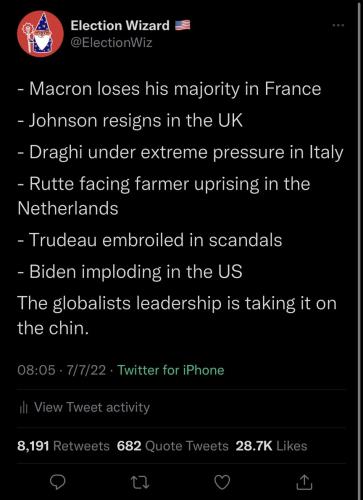Like the tweet with the heart icon
Image resolution: width=363 pixels, height=500 pixels.
(222, 482)
